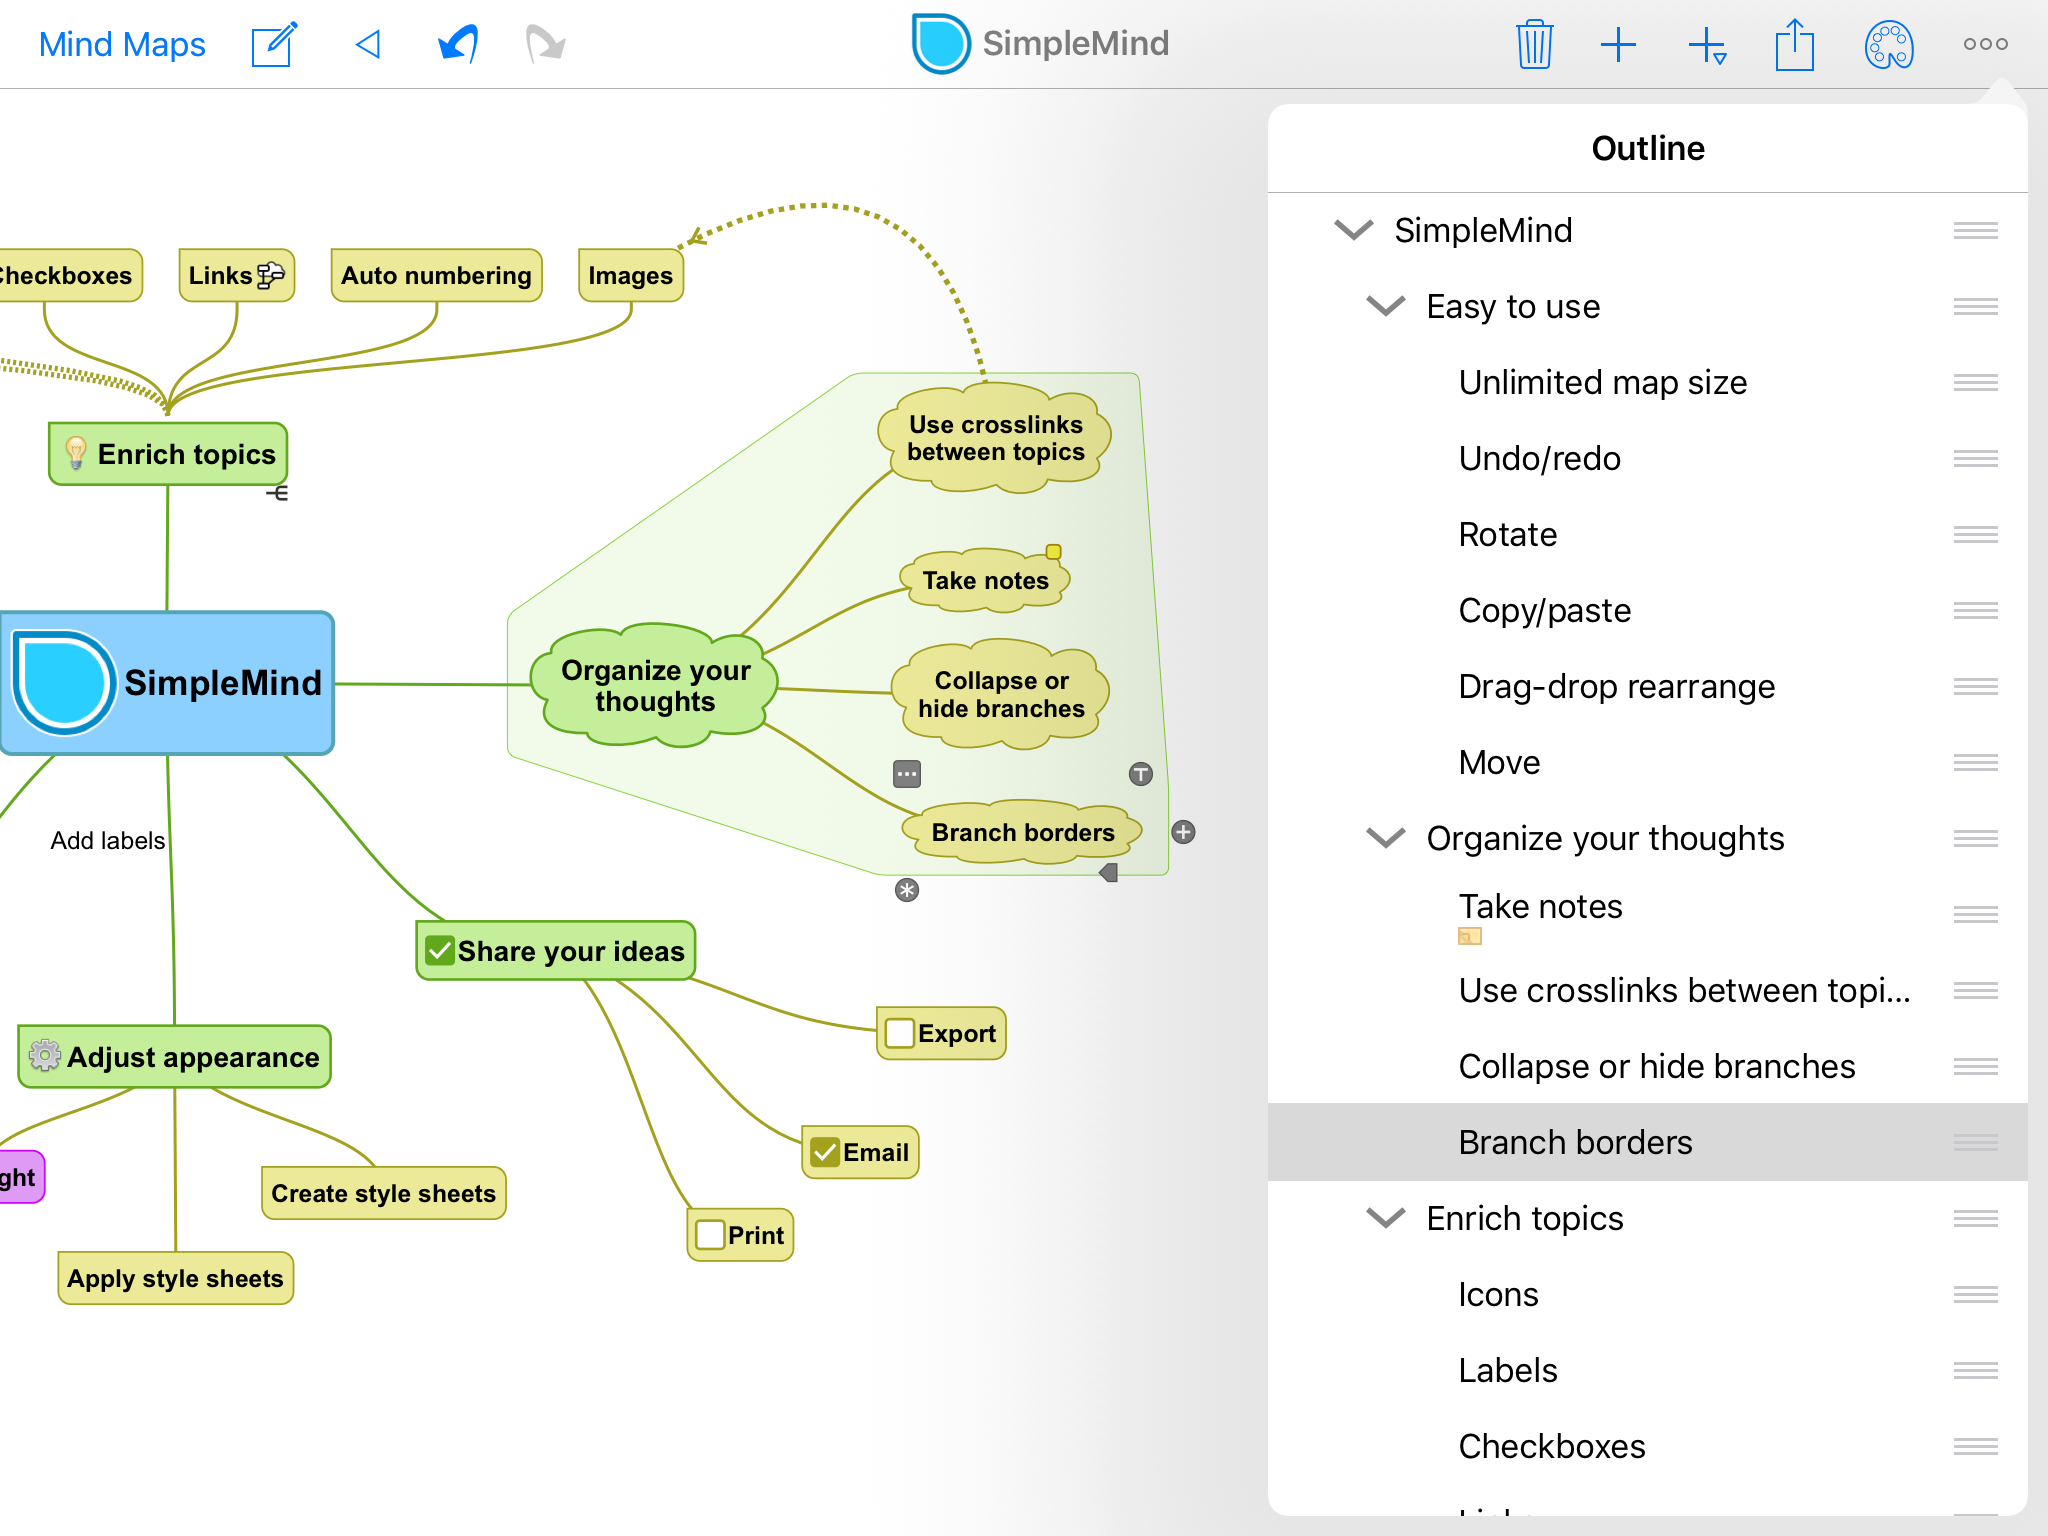Collapse Easy to use in outline

[1386, 306]
